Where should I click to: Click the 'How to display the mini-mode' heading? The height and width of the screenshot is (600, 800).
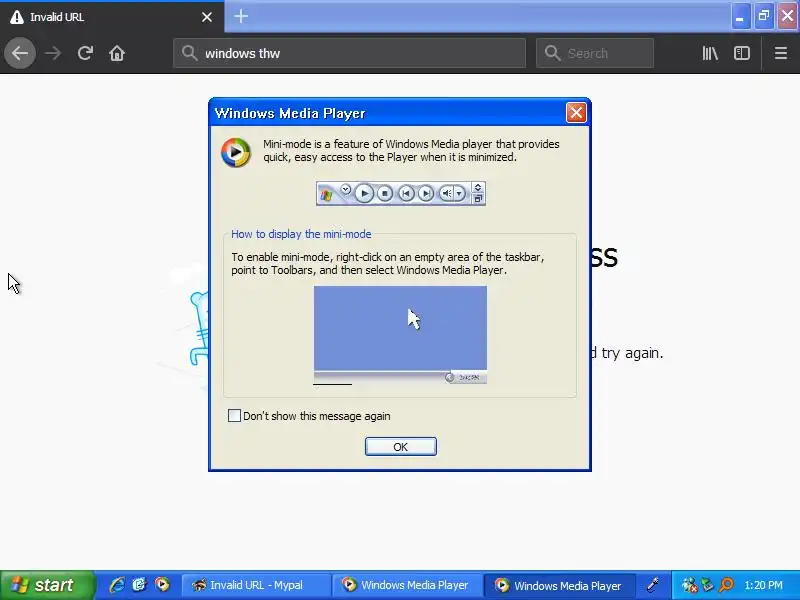[301, 234]
